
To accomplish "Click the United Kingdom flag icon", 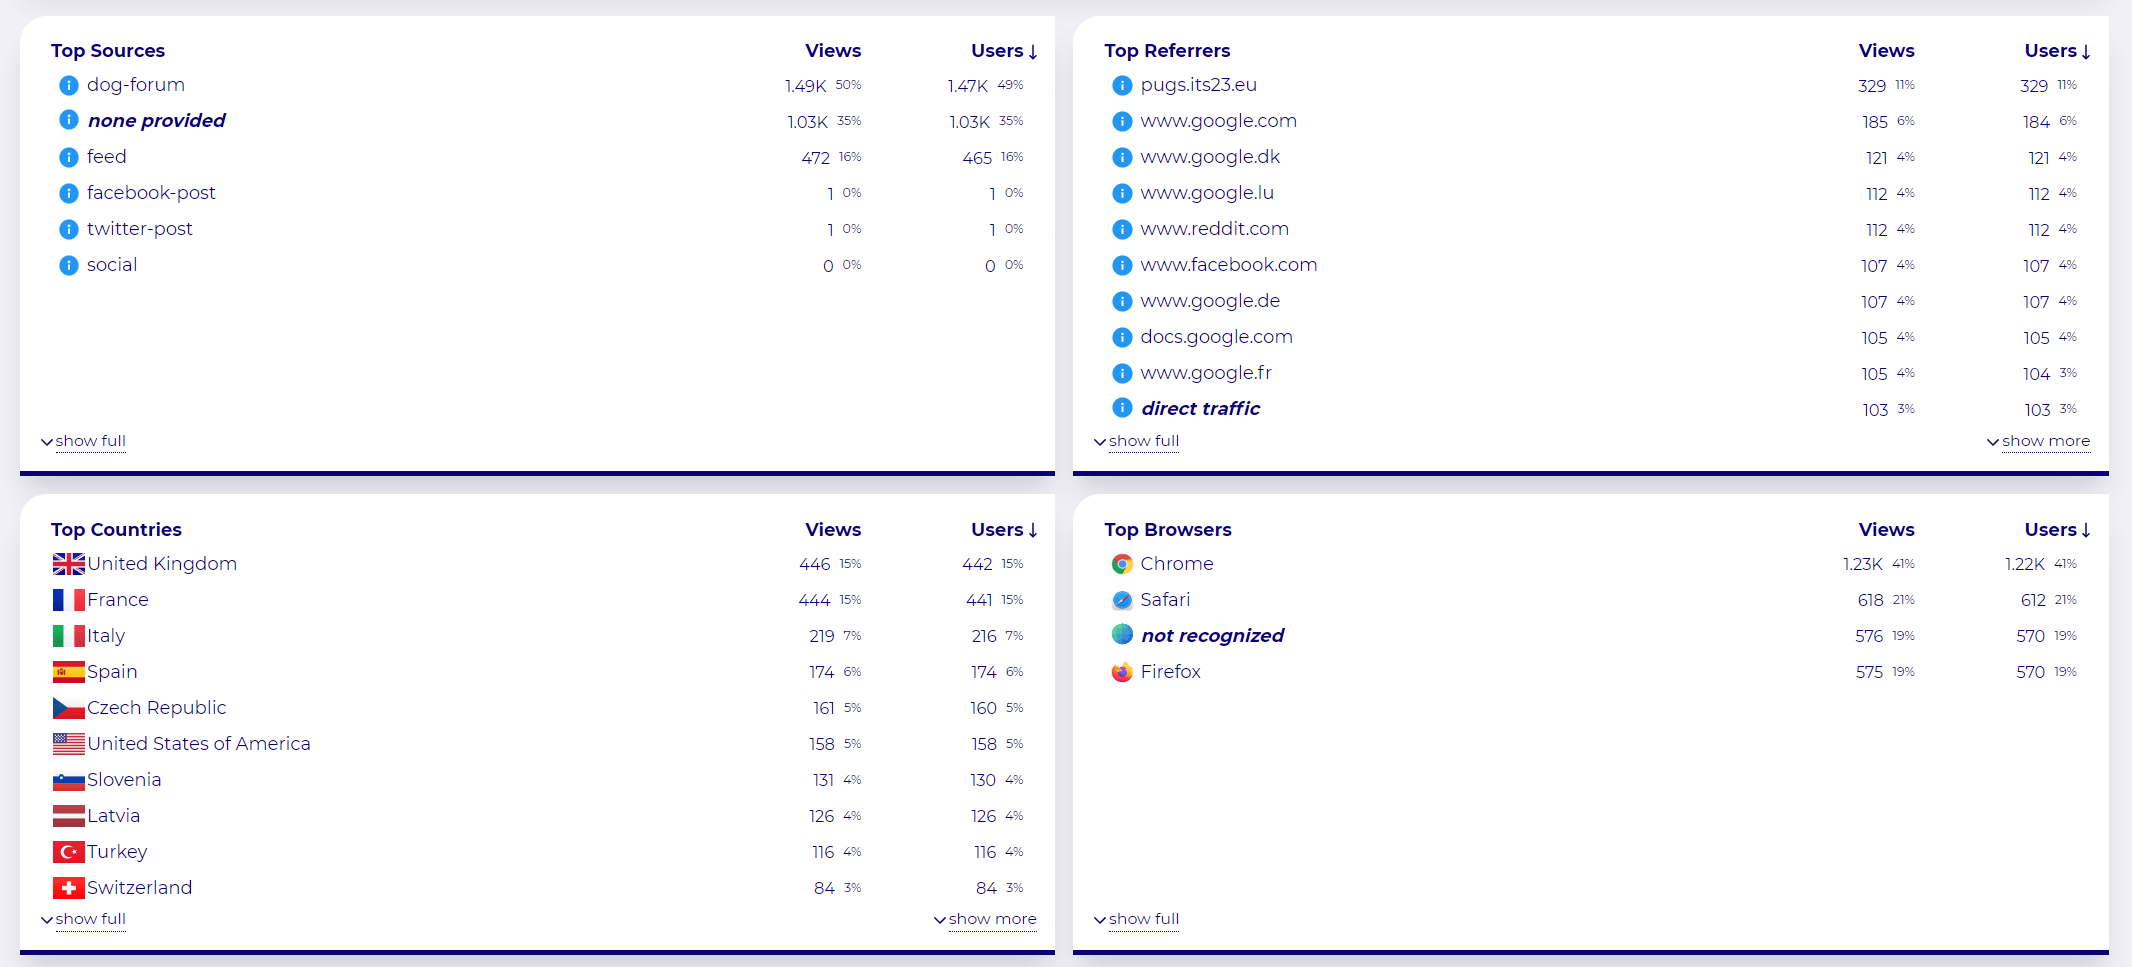I will click(69, 564).
